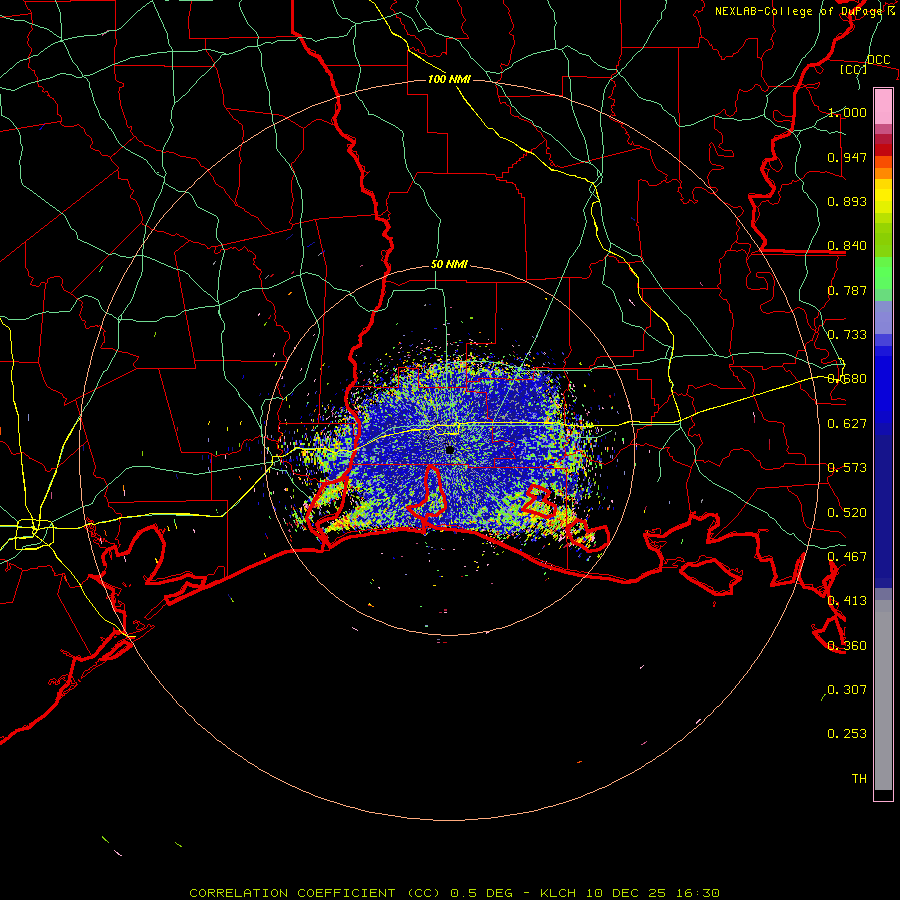Viewport: 900px width, 900px height.
Task: Click the 100 NMI range ring label
Action: click(x=449, y=79)
